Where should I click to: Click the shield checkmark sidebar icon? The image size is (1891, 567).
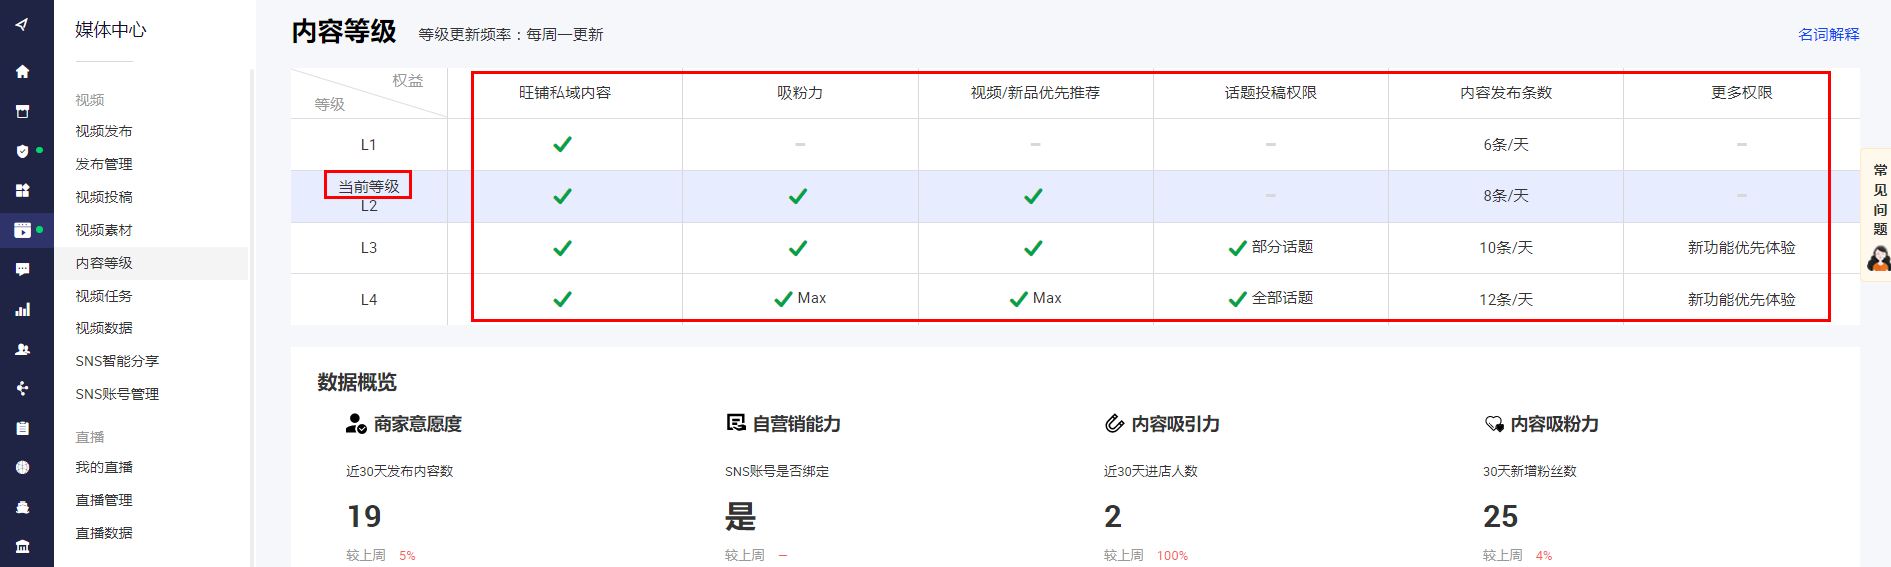pos(22,151)
